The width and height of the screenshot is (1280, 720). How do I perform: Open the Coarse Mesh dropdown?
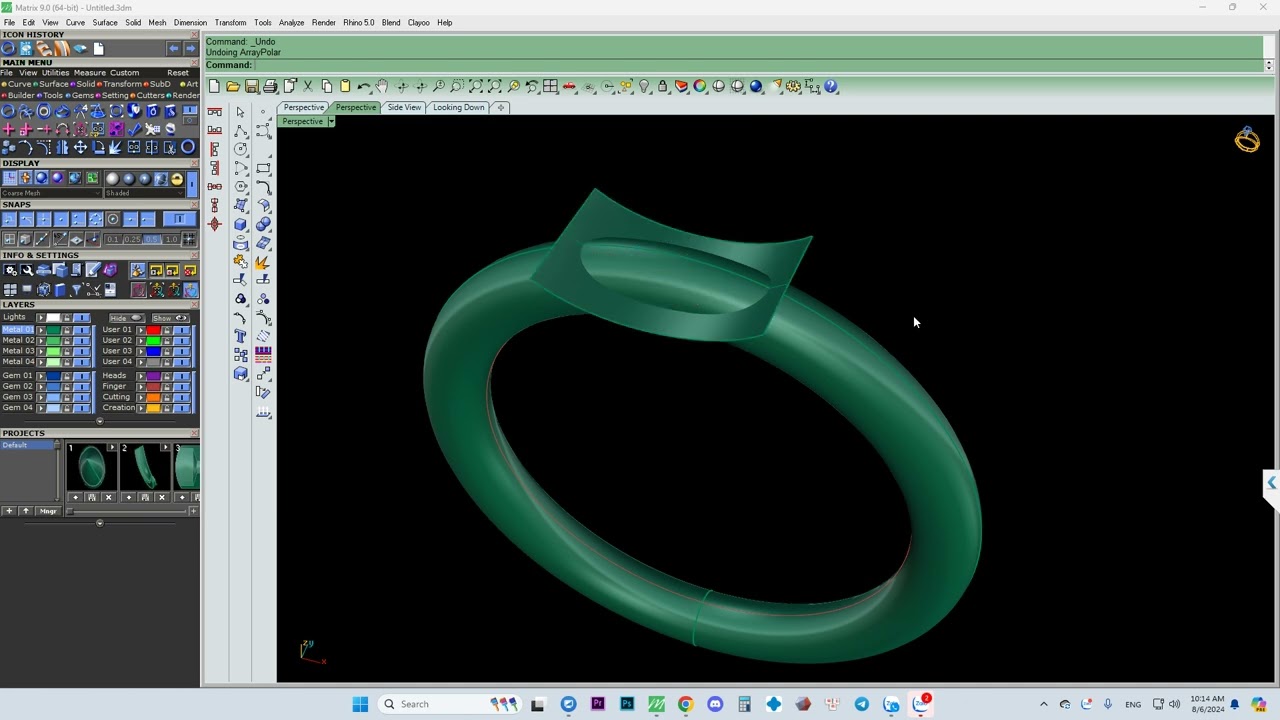52,193
